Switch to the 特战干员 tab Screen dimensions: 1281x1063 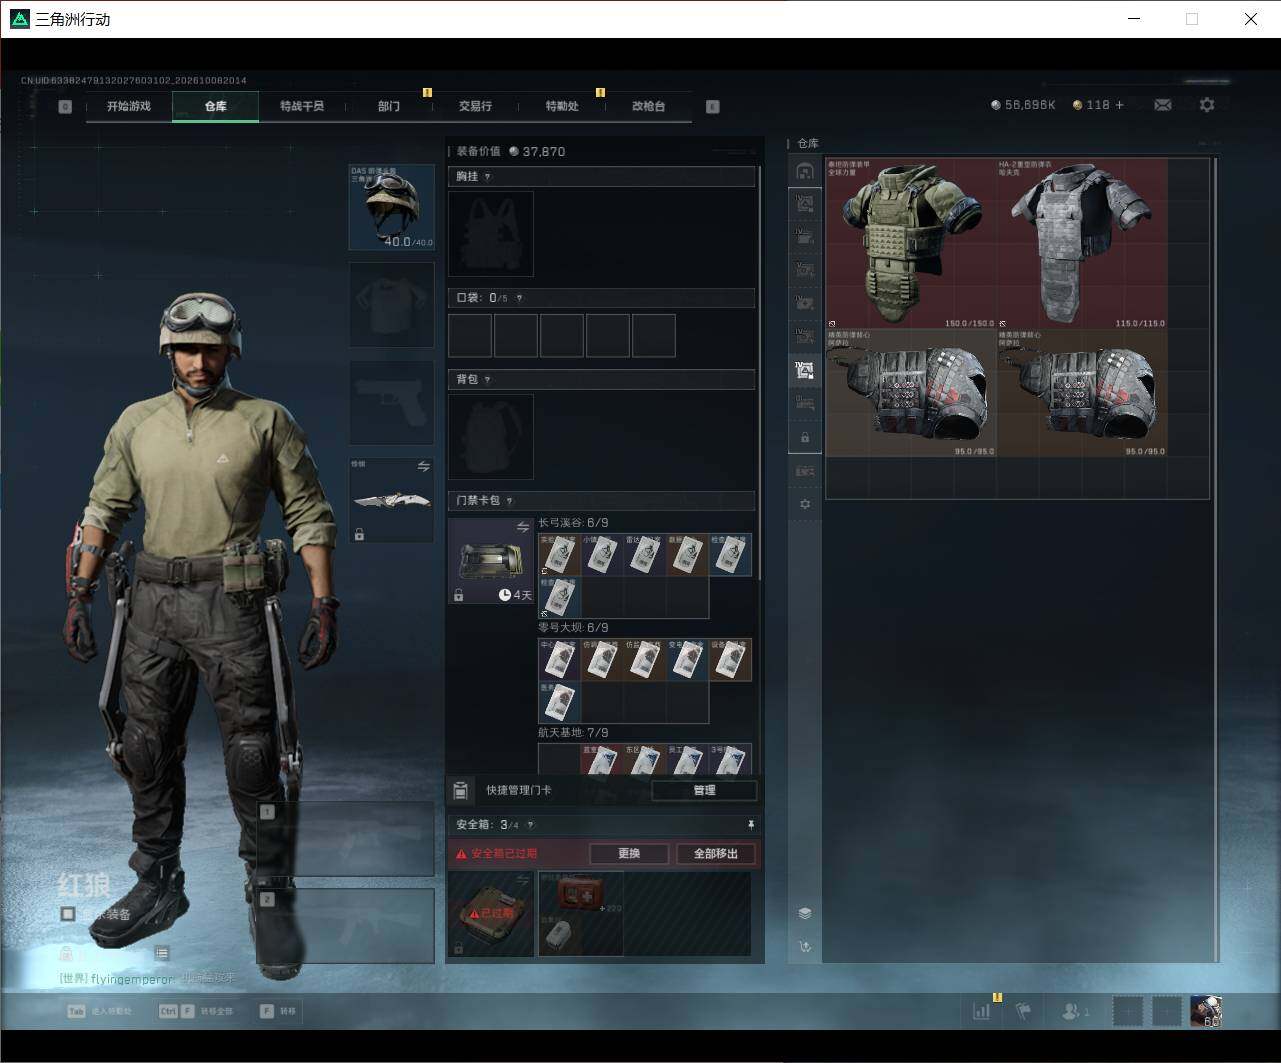click(x=302, y=106)
